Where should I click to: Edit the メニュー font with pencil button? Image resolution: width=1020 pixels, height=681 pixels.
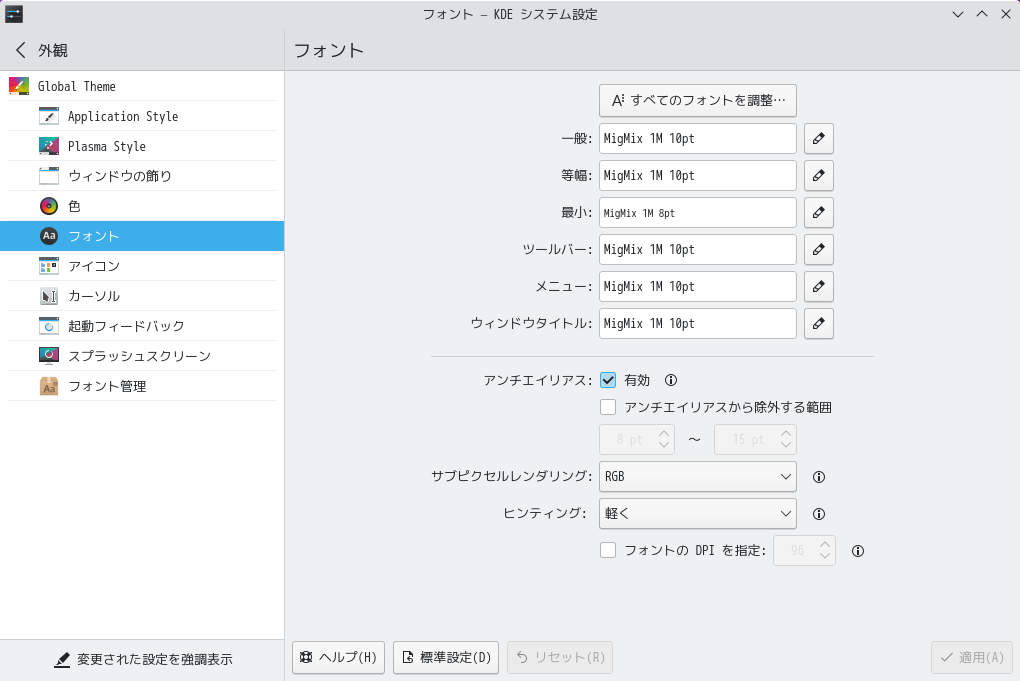(x=818, y=287)
